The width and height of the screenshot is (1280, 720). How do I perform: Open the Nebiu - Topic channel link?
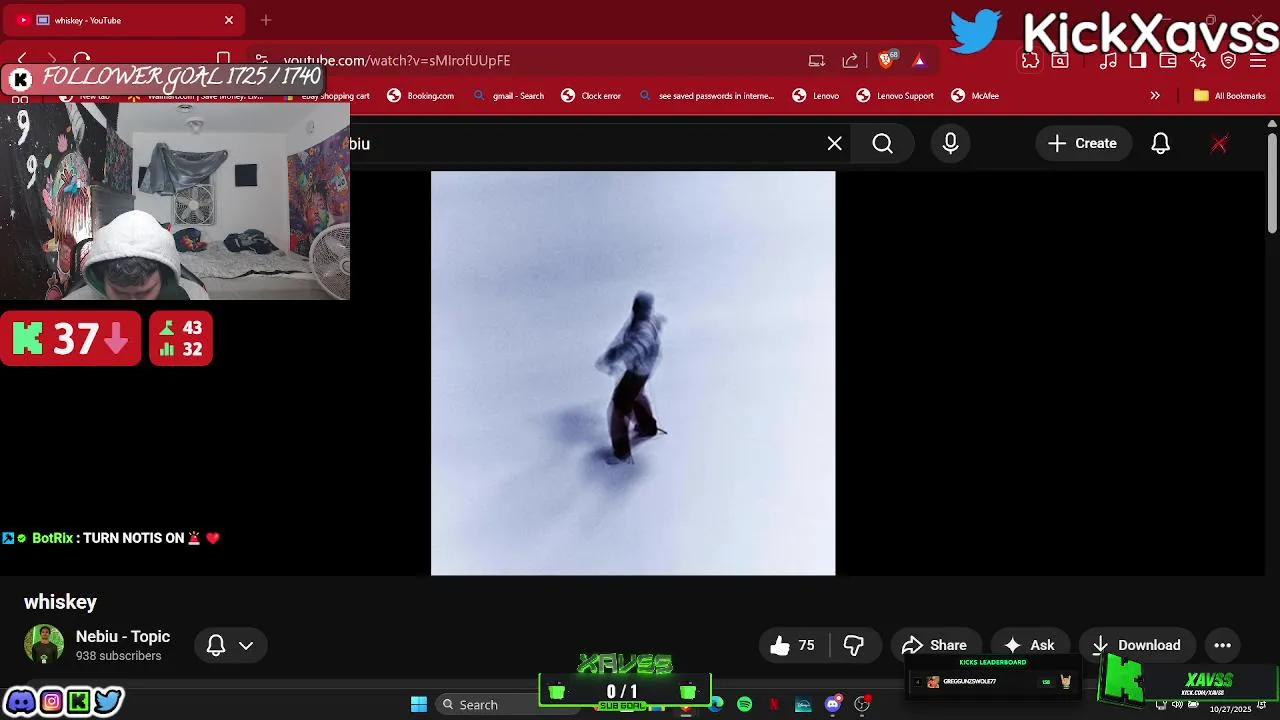coord(123,636)
